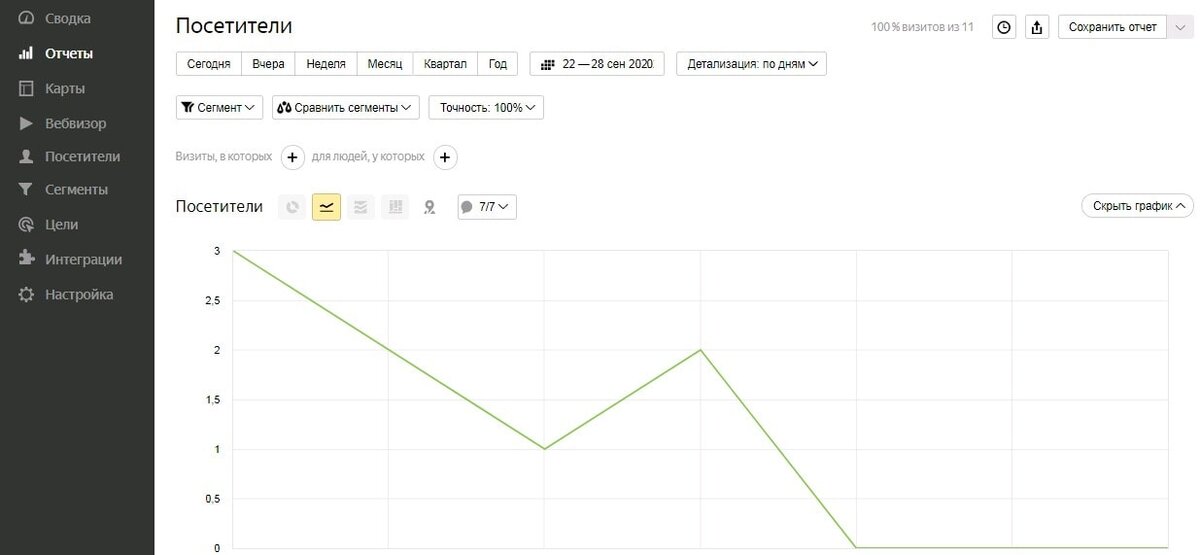Click the Сохранить отчет button
The height and width of the screenshot is (555, 1200).
(x=1112, y=27)
